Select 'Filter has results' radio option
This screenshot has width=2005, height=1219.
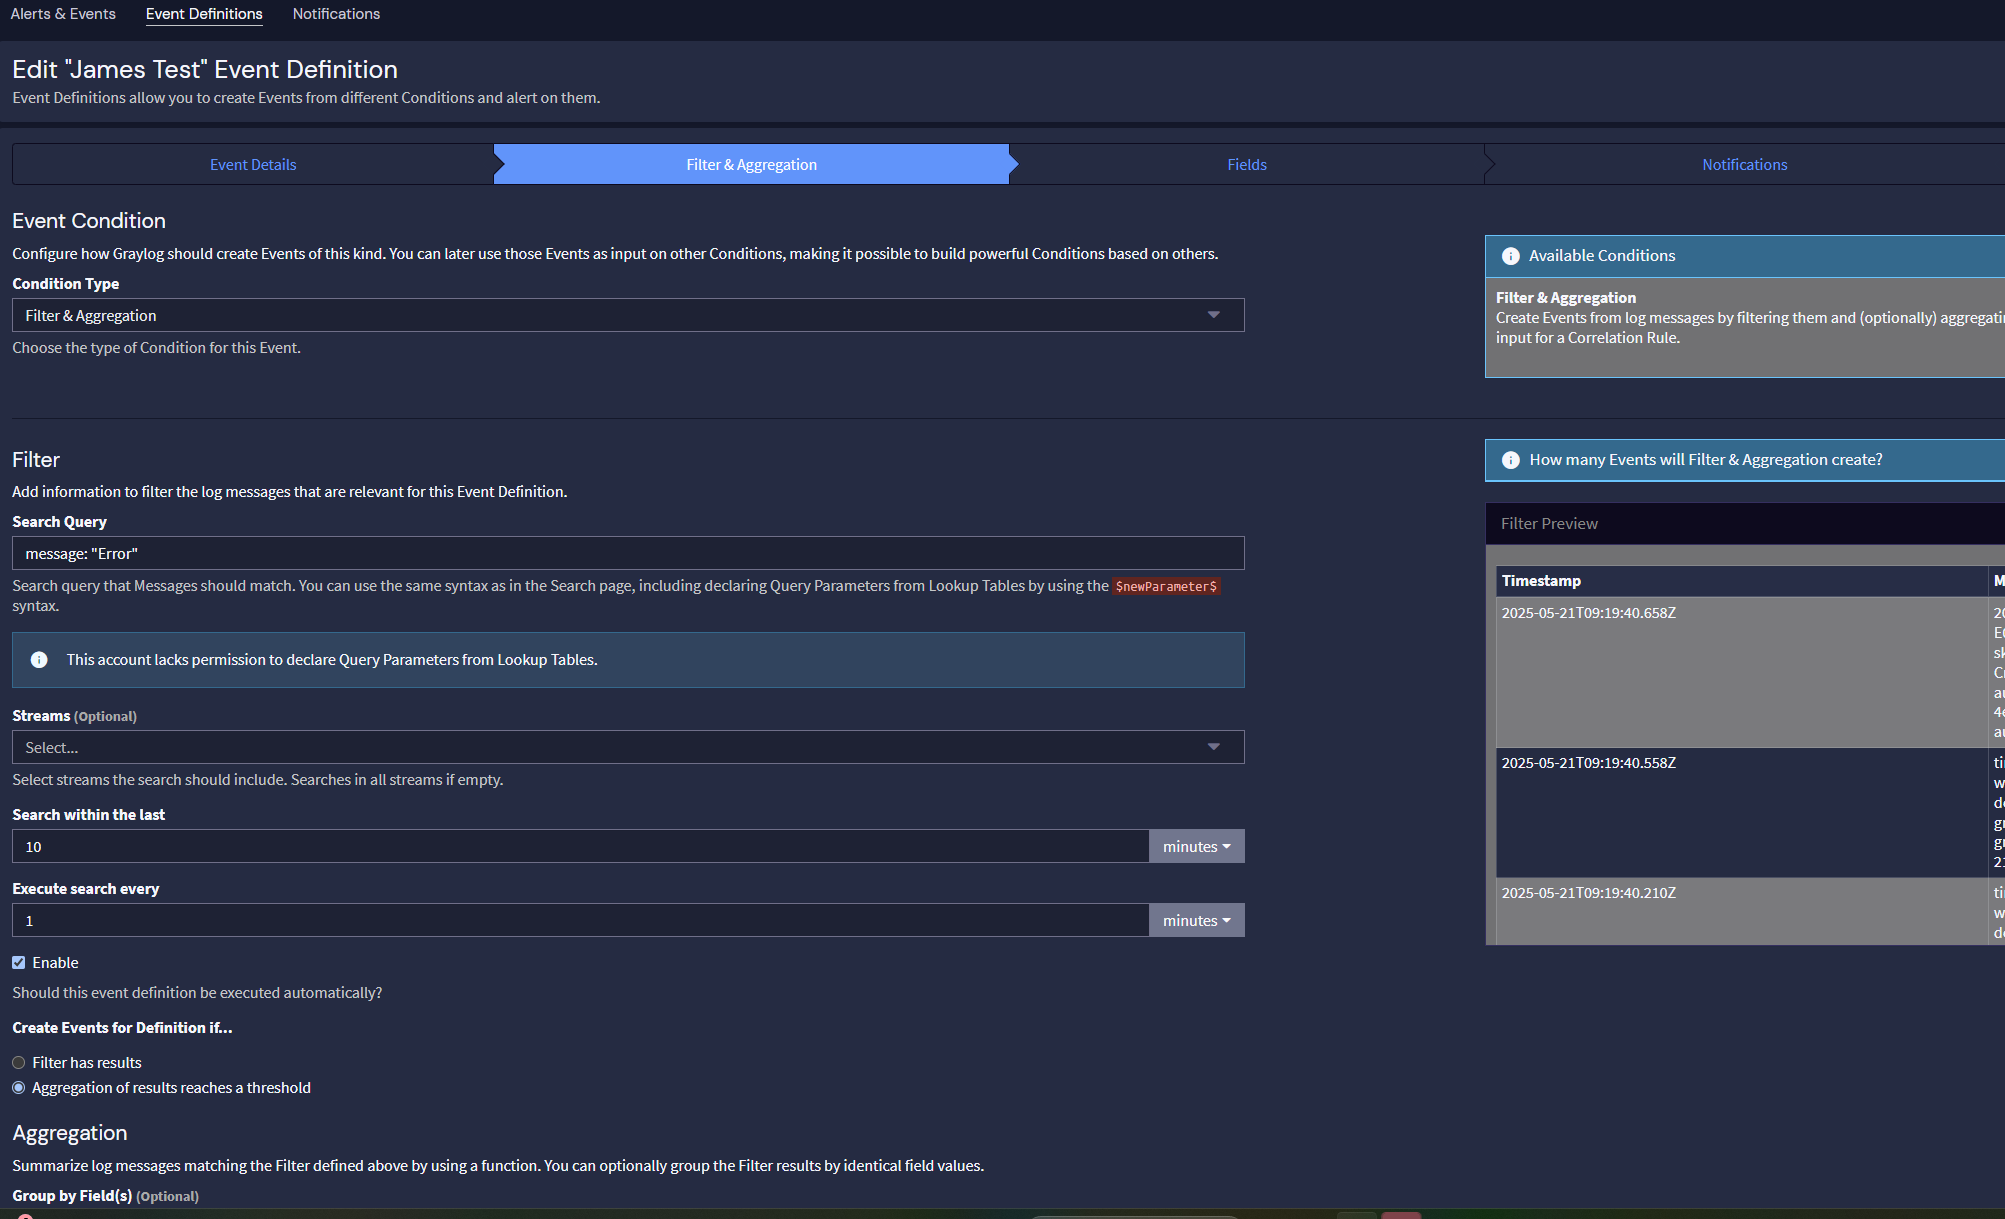(19, 1063)
